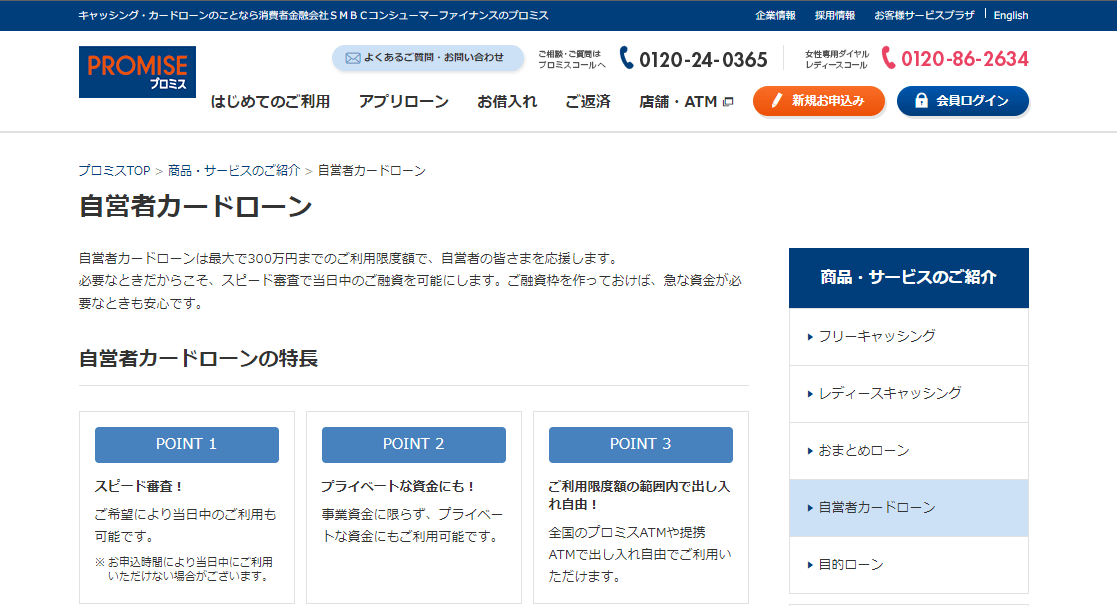Click スピード審査！ heading text
The width and height of the screenshot is (1117, 606).
coord(140,486)
